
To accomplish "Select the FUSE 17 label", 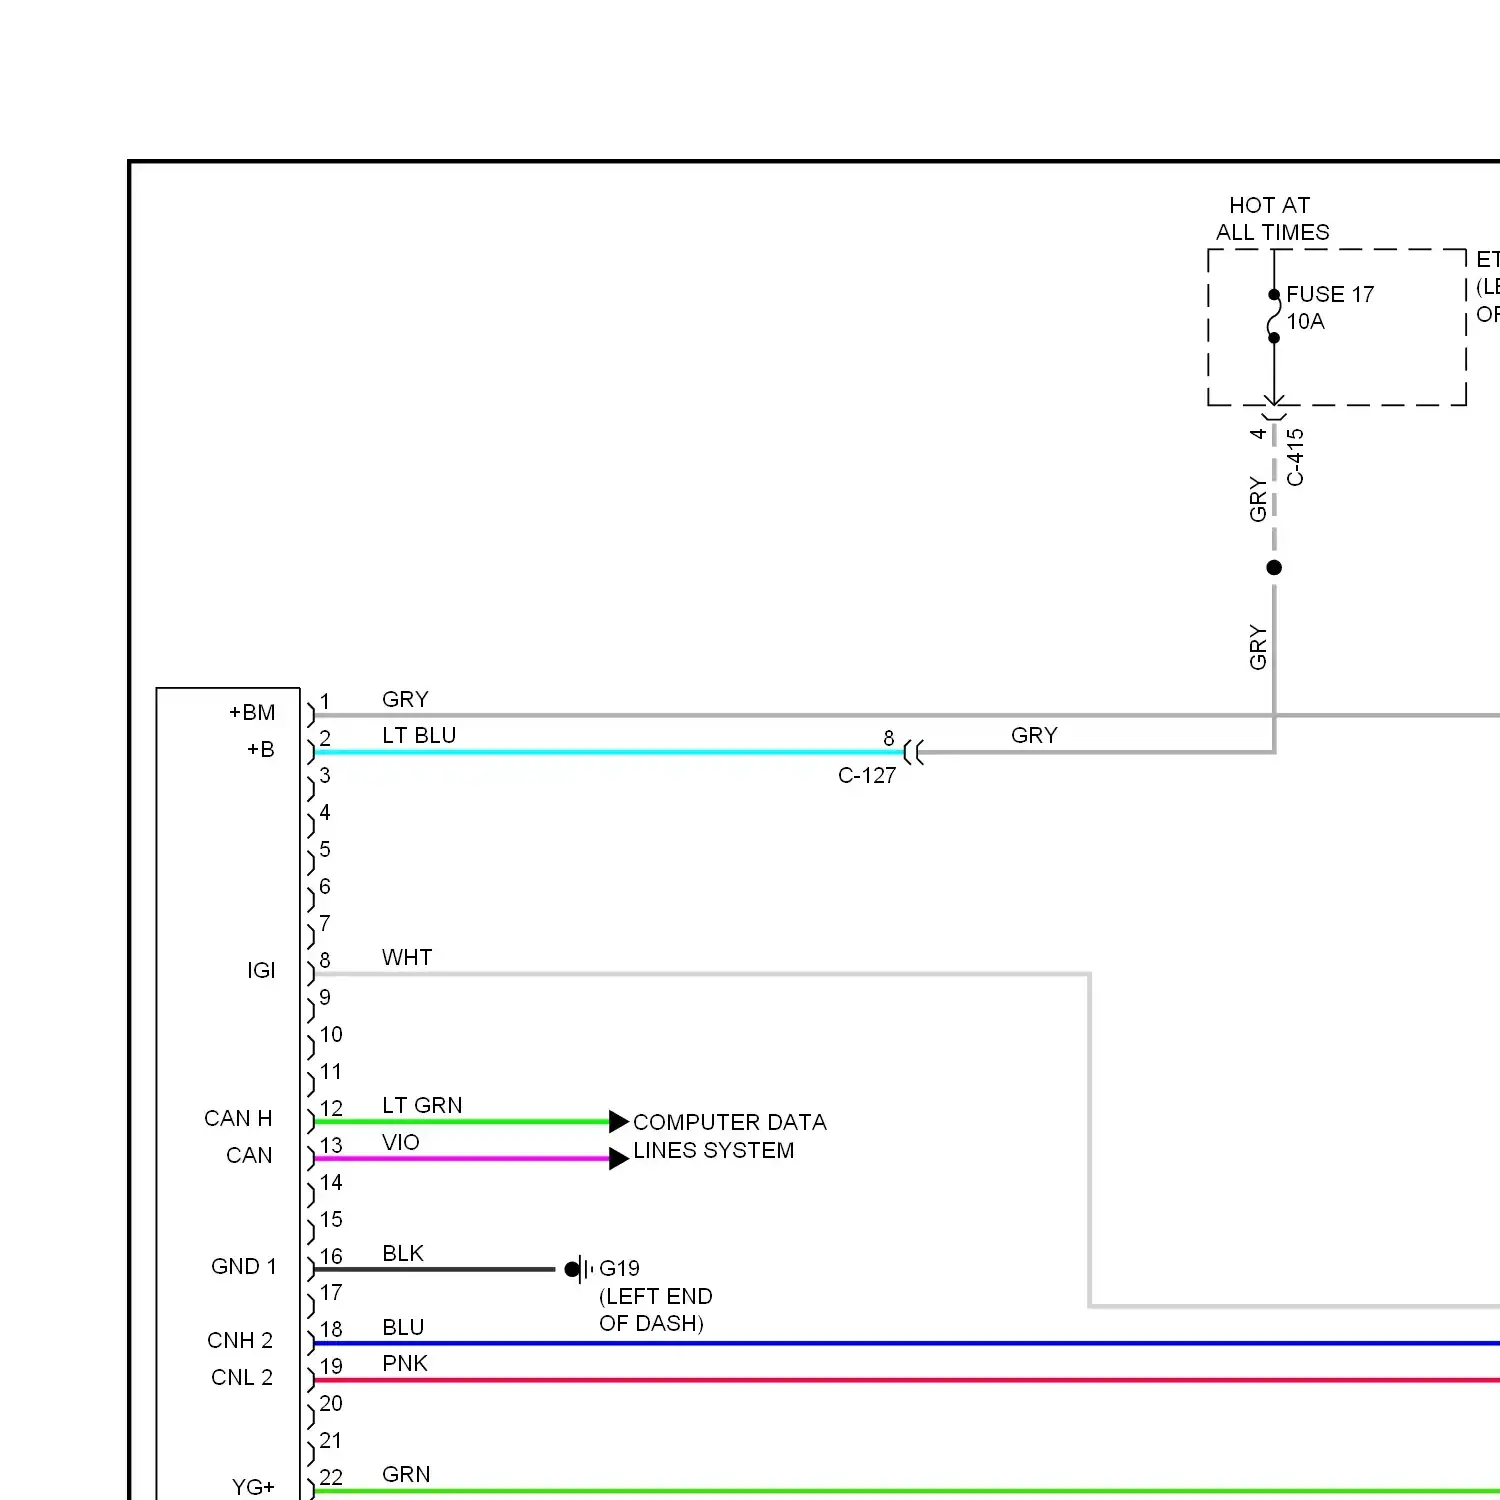I will [x=1330, y=294].
